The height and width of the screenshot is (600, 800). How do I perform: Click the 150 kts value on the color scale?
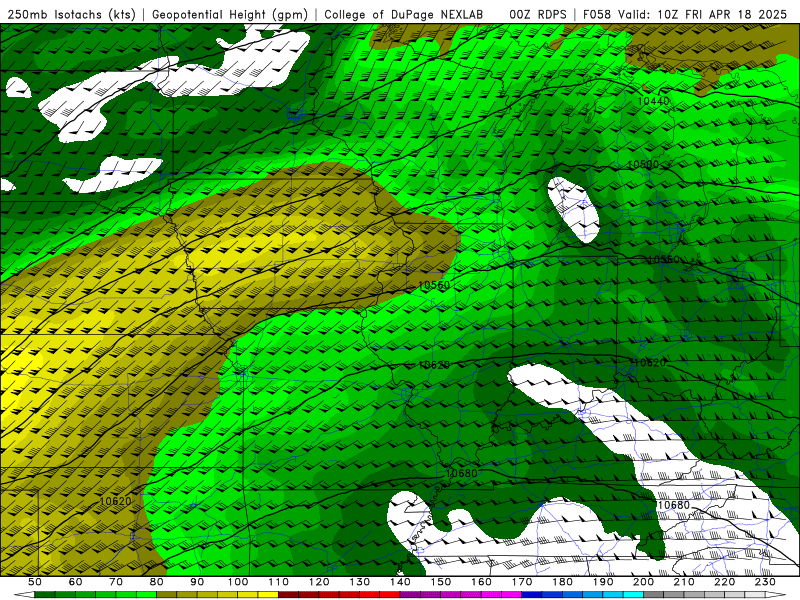441,582
